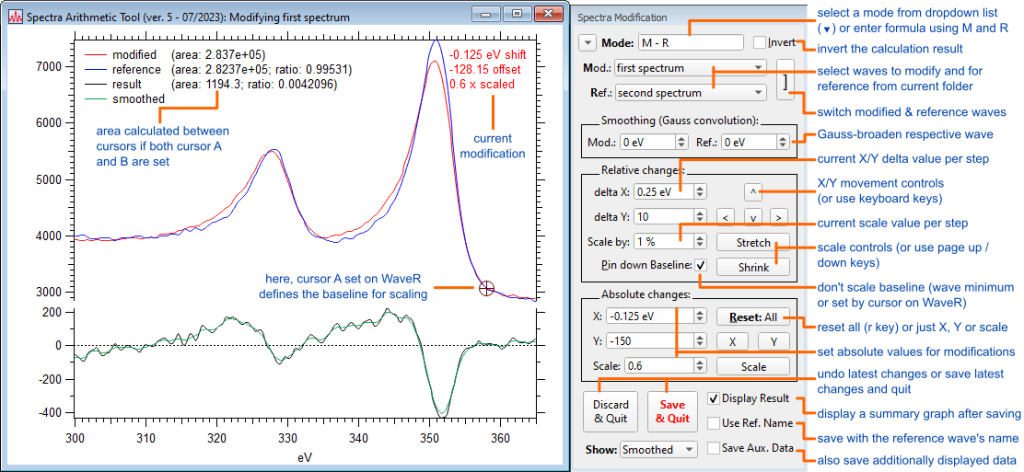
Task: Click the 'reference' legend entry in the graph
Action: (x=136, y=69)
